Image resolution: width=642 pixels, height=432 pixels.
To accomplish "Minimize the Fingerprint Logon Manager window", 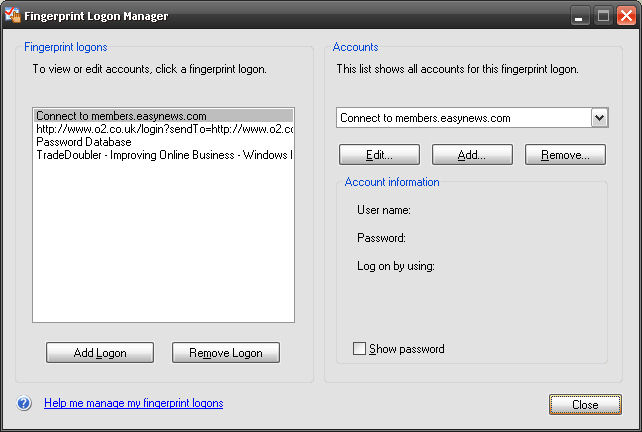I will point(579,16).
